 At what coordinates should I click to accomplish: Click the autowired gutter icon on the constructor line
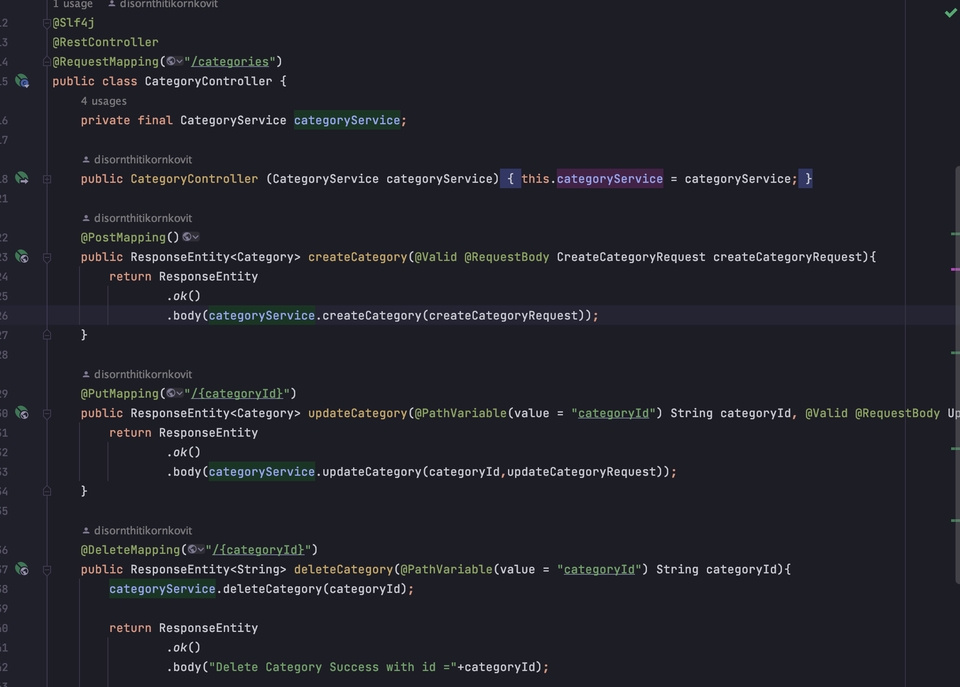click(22, 178)
